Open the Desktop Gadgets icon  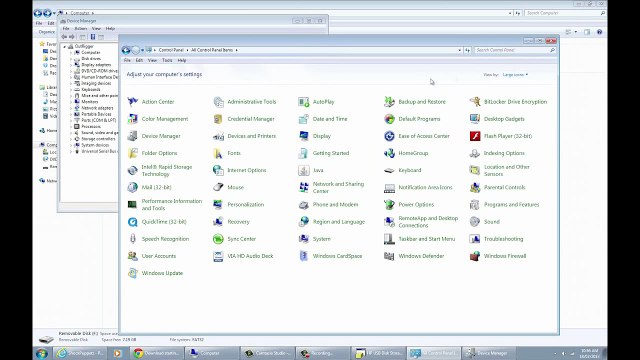point(475,119)
